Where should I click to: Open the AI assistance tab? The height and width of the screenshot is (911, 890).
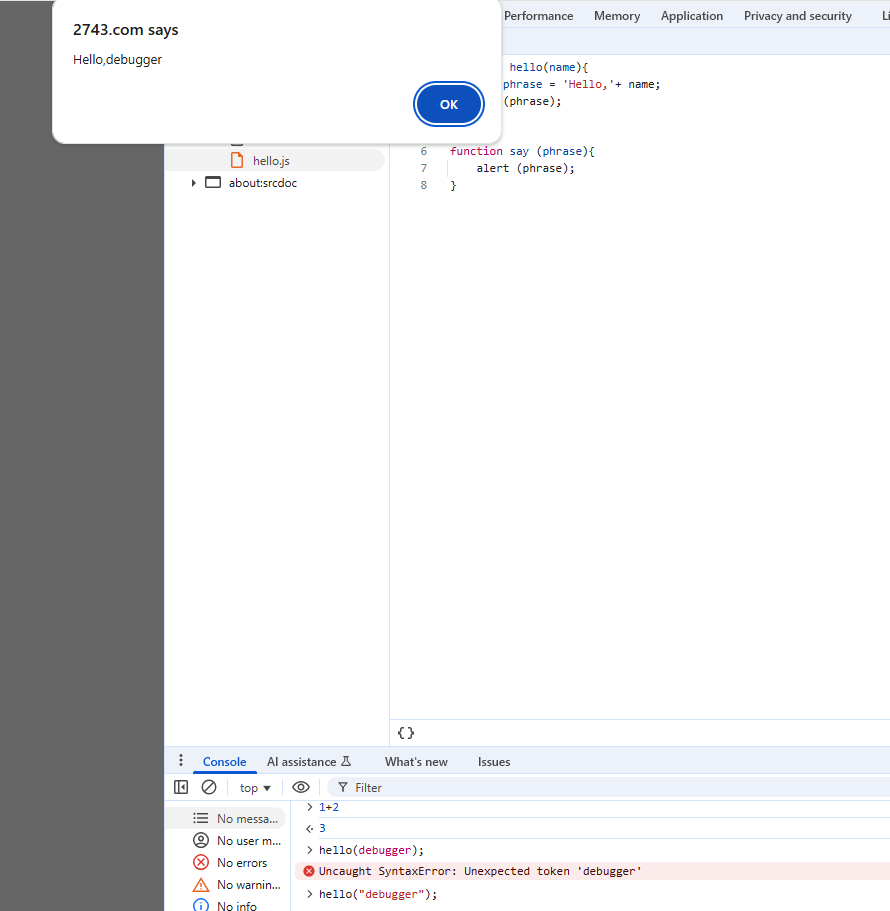click(x=308, y=762)
